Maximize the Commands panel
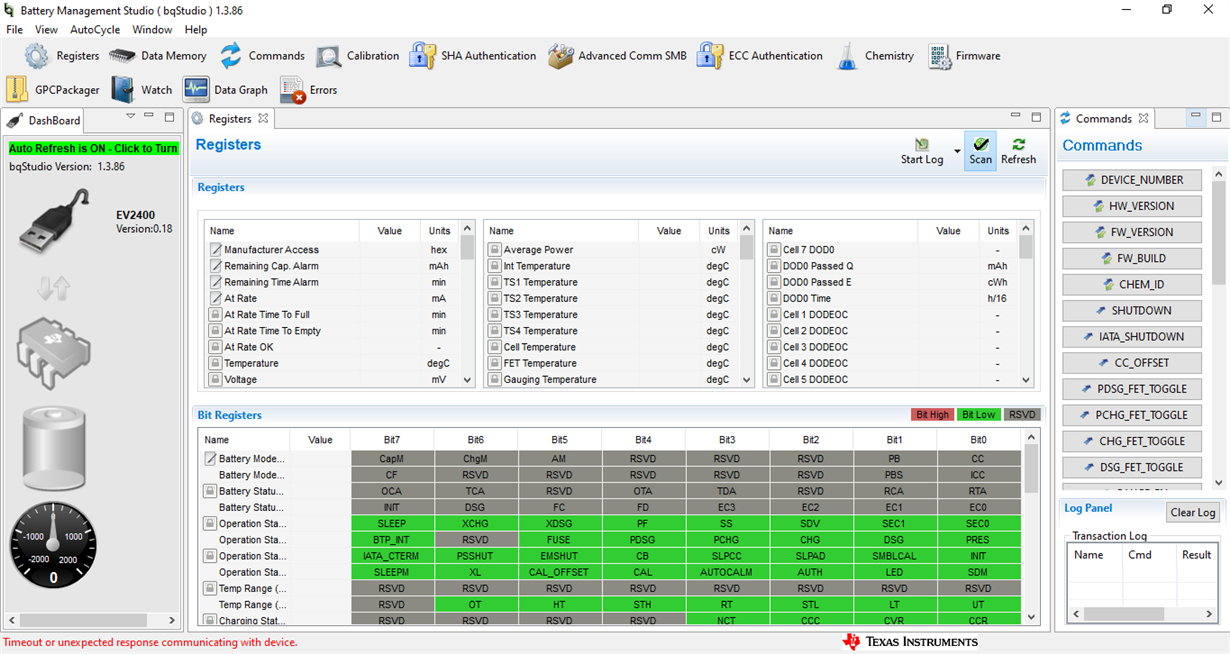This screenshot has height=654, width=1230. coord(1216,117)
